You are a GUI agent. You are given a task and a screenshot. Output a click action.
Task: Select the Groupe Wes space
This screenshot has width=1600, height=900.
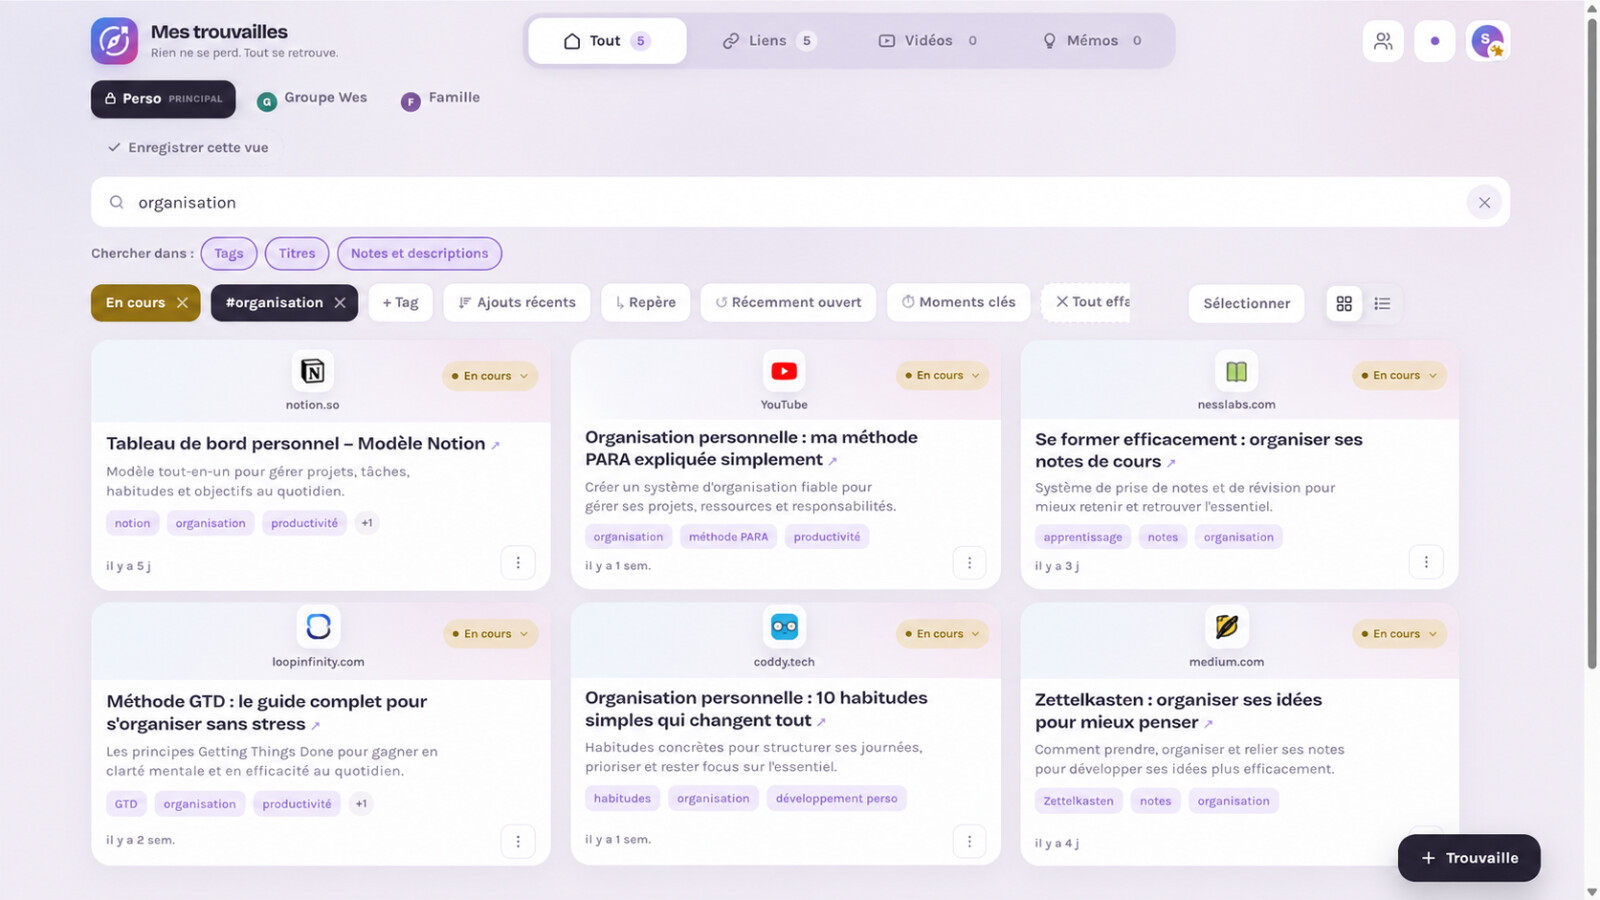(x=312, y=99)
